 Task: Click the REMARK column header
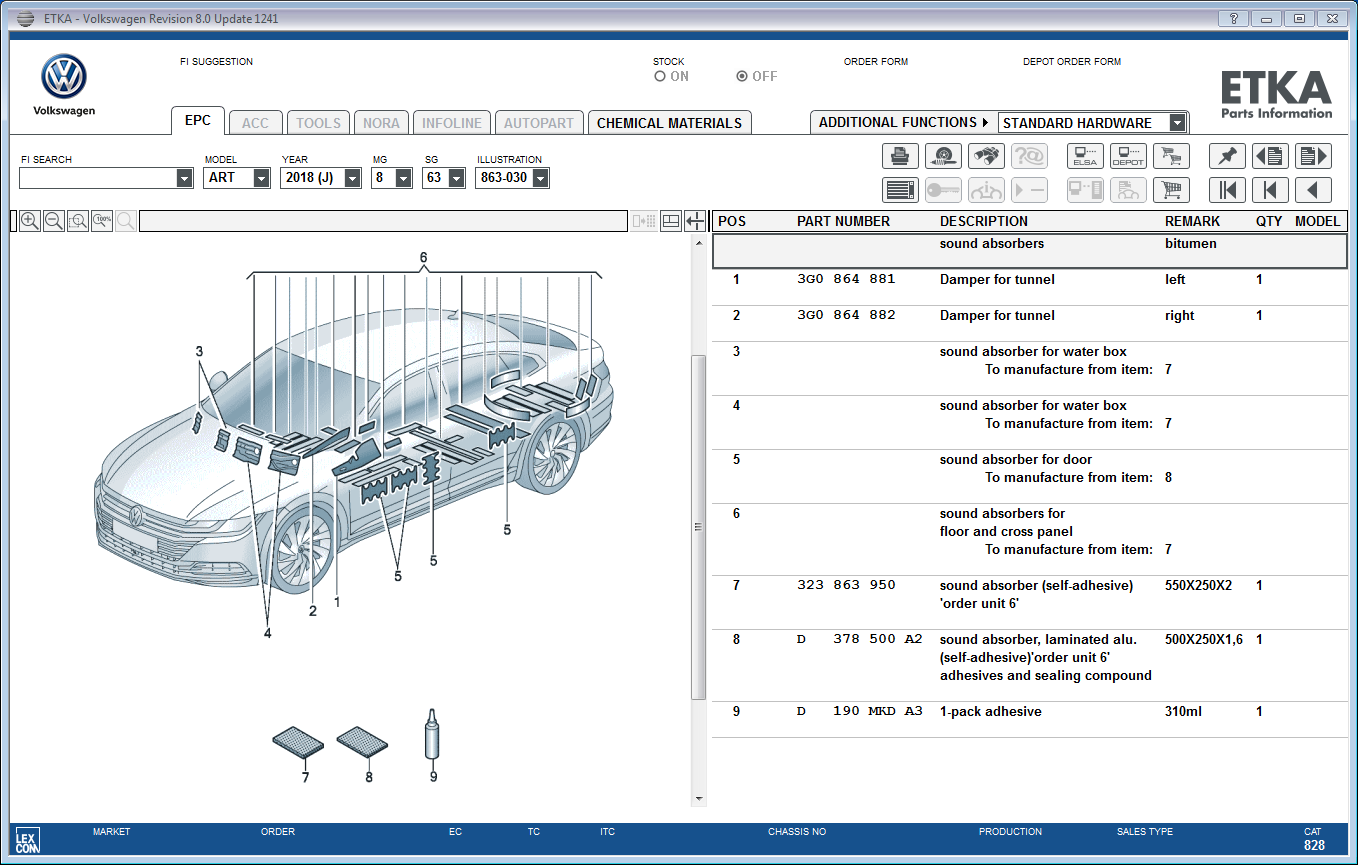pos(1193,222)
